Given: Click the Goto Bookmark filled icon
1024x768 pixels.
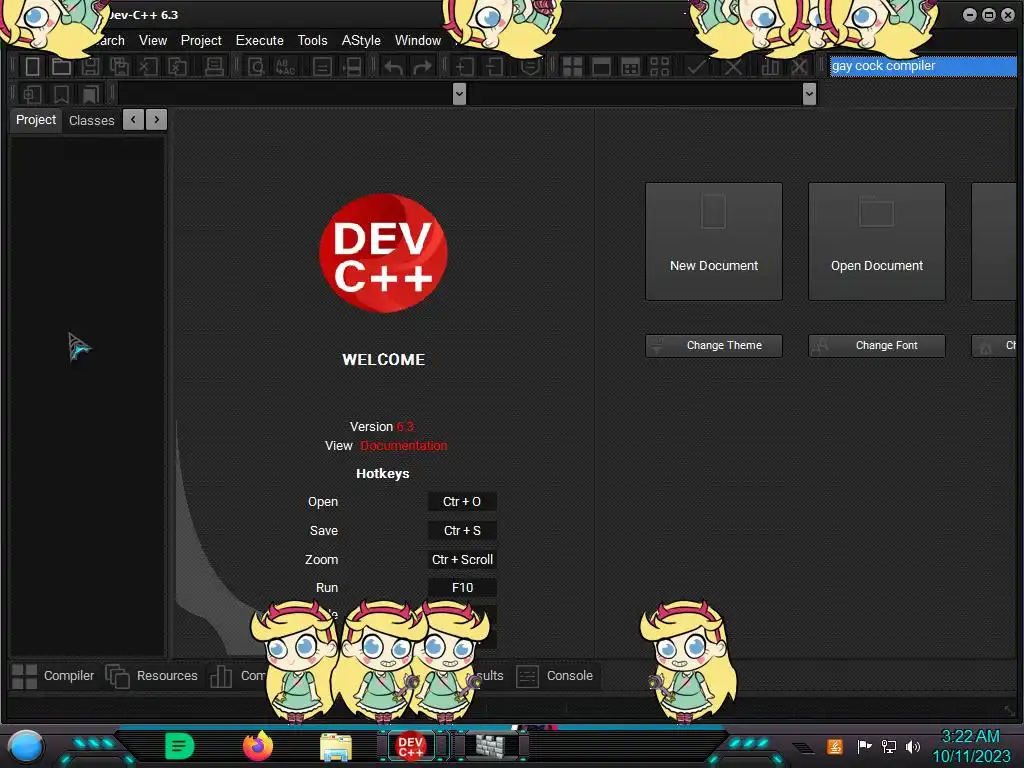Looking at the screenshot, I should [x=90, y=95].
